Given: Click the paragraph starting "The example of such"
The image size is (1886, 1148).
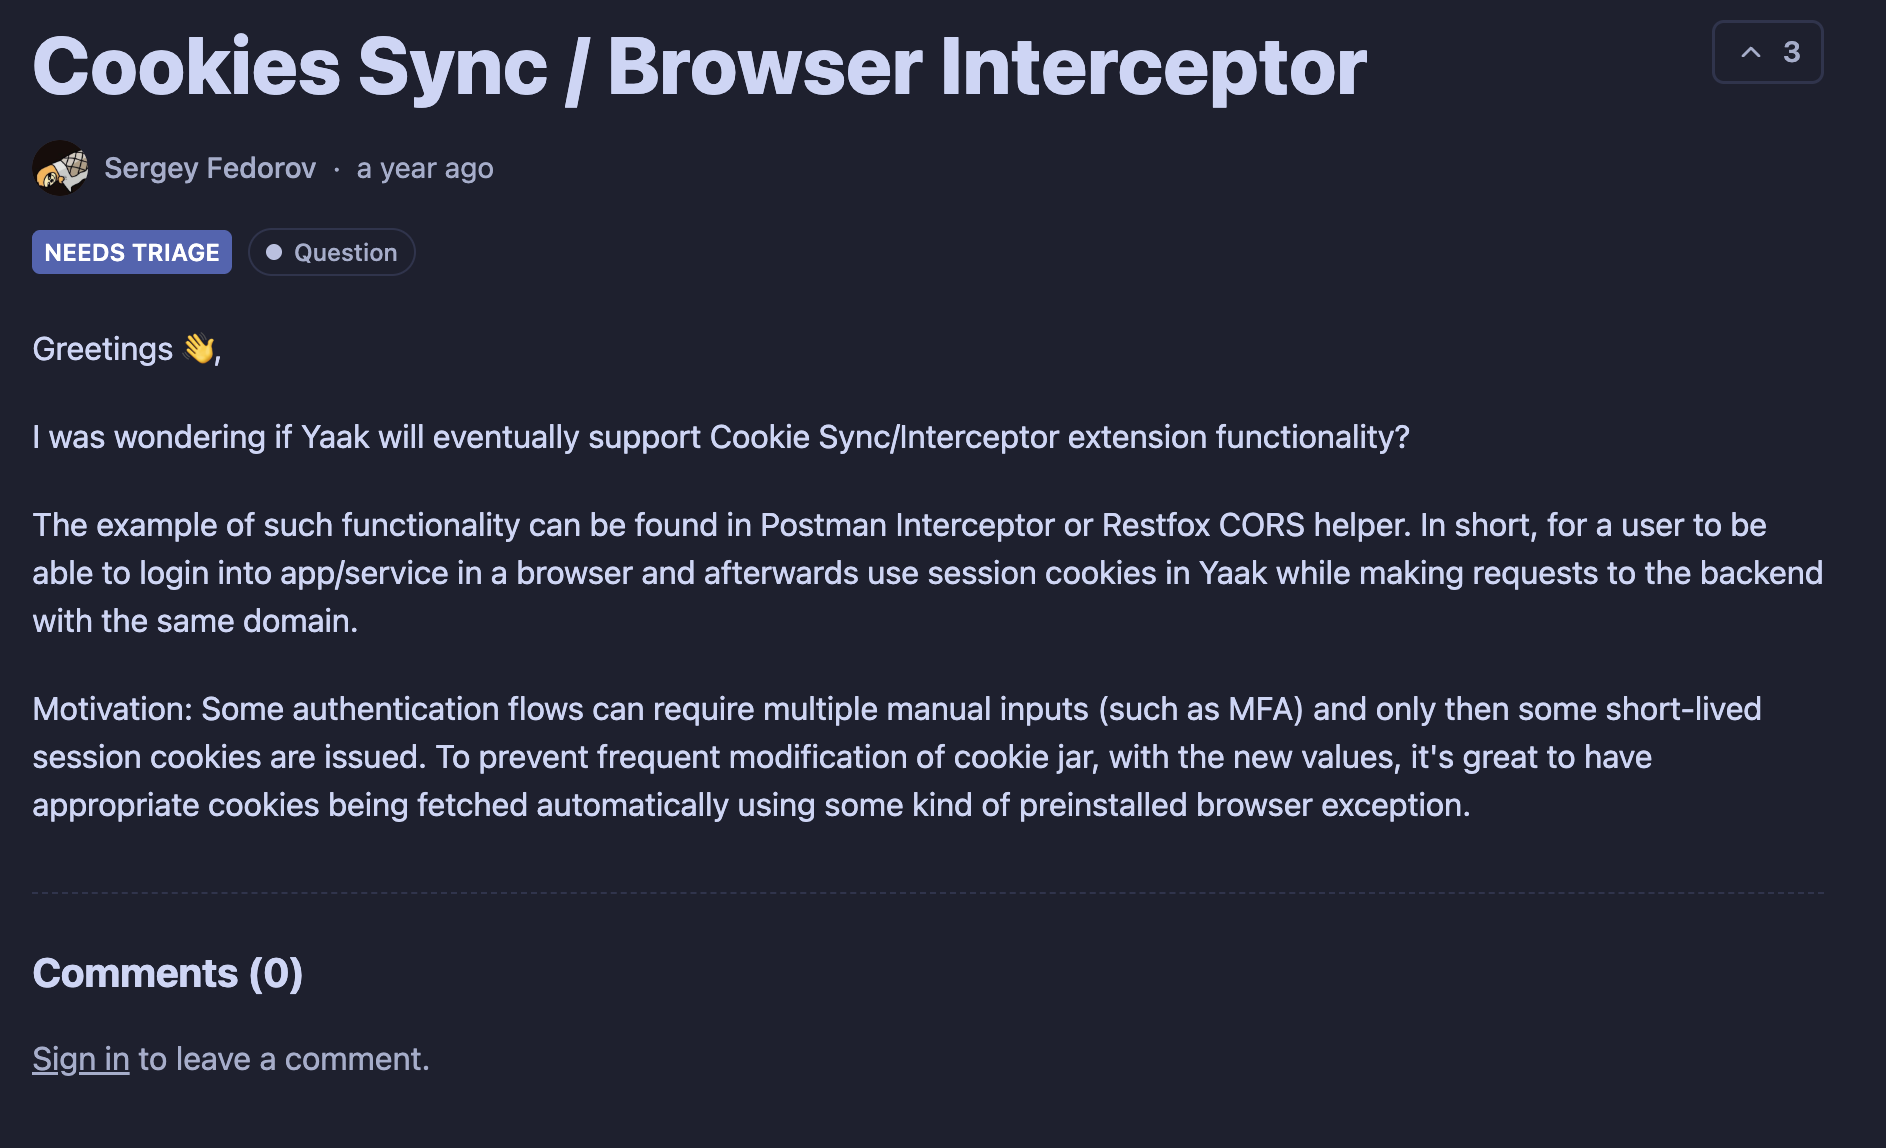Looking at the screenshot, I should click(x=900, y=573).
